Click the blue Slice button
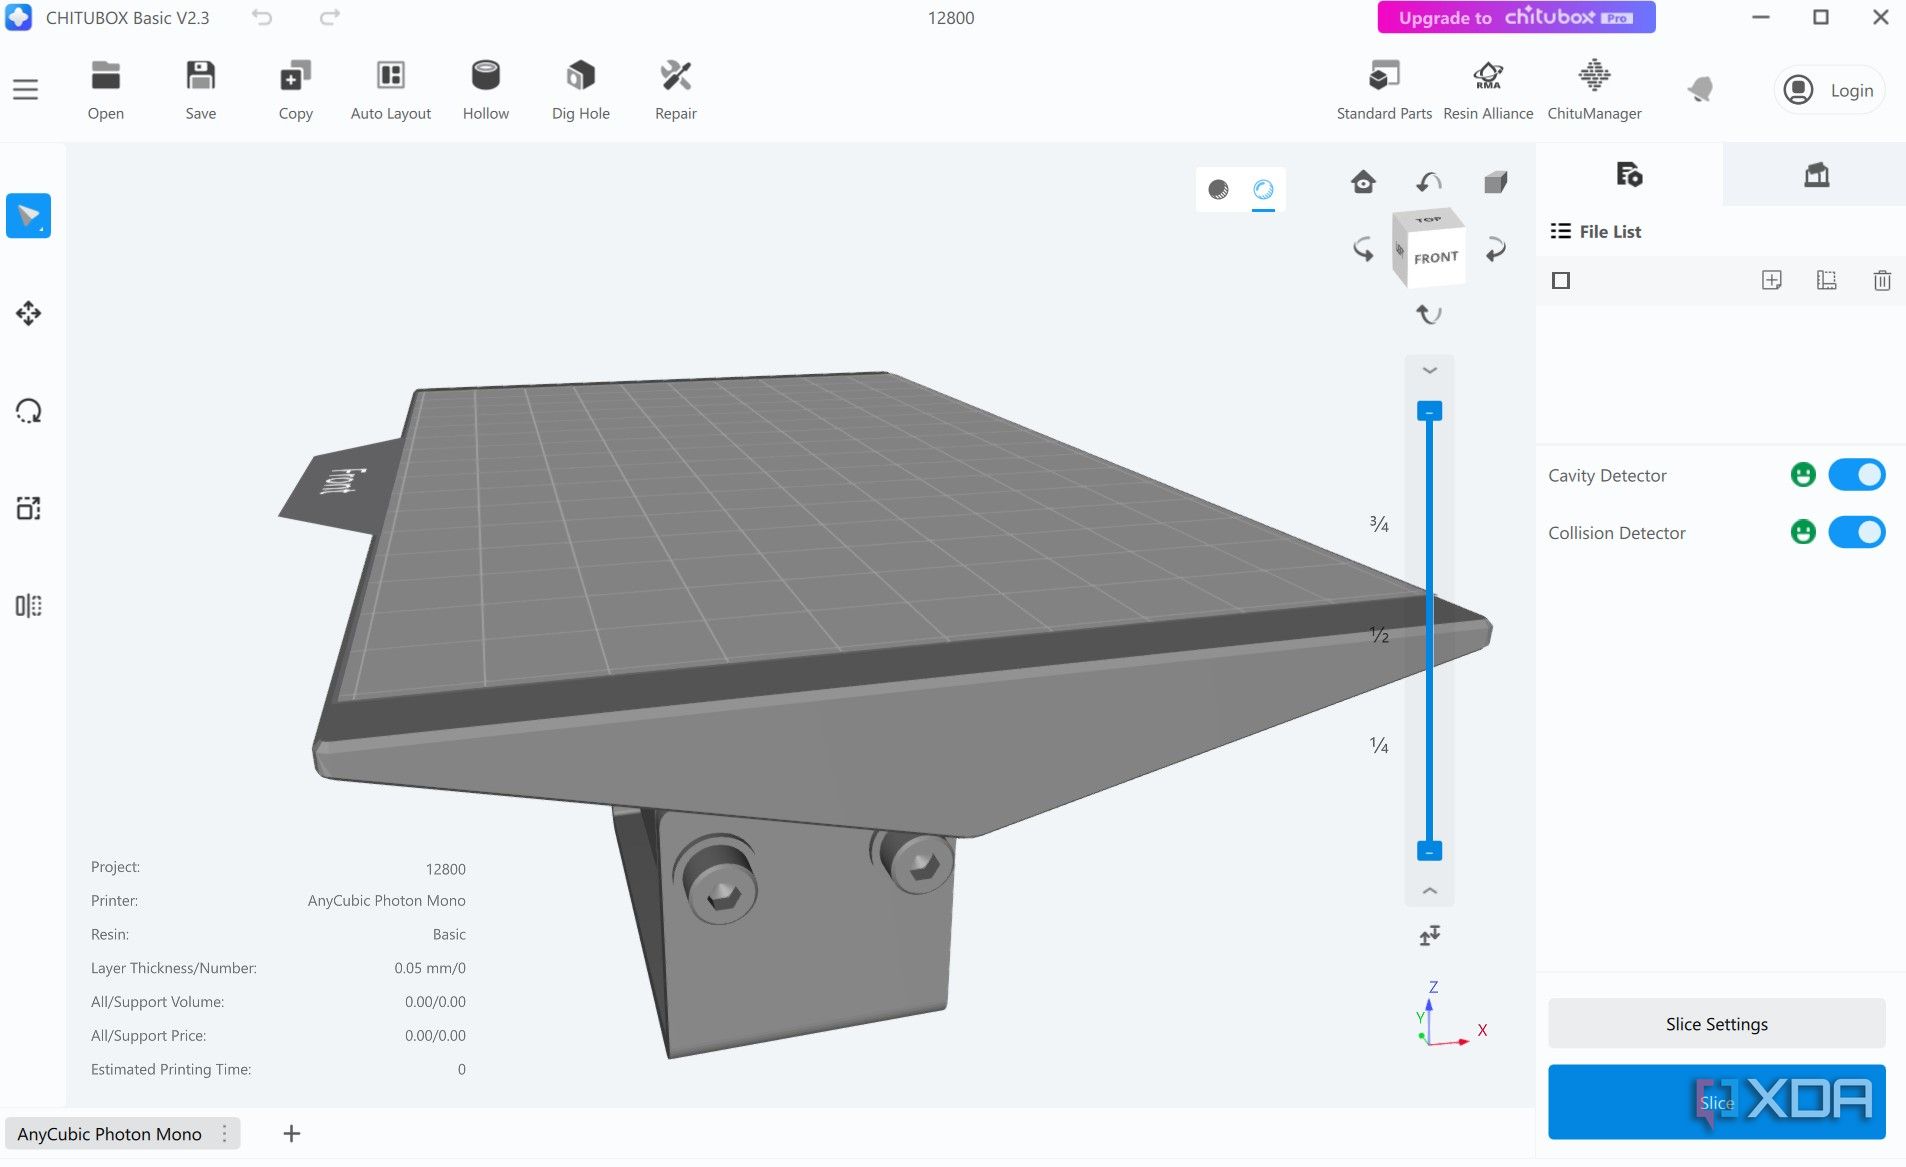The height and width of the screenshot is (1167, 1906). 1716,1102
